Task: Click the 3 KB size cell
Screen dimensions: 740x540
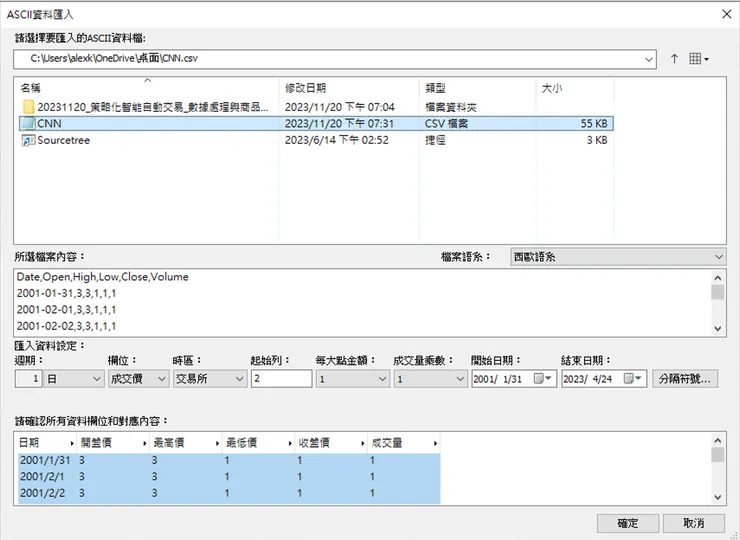Action: coord(597,140)
